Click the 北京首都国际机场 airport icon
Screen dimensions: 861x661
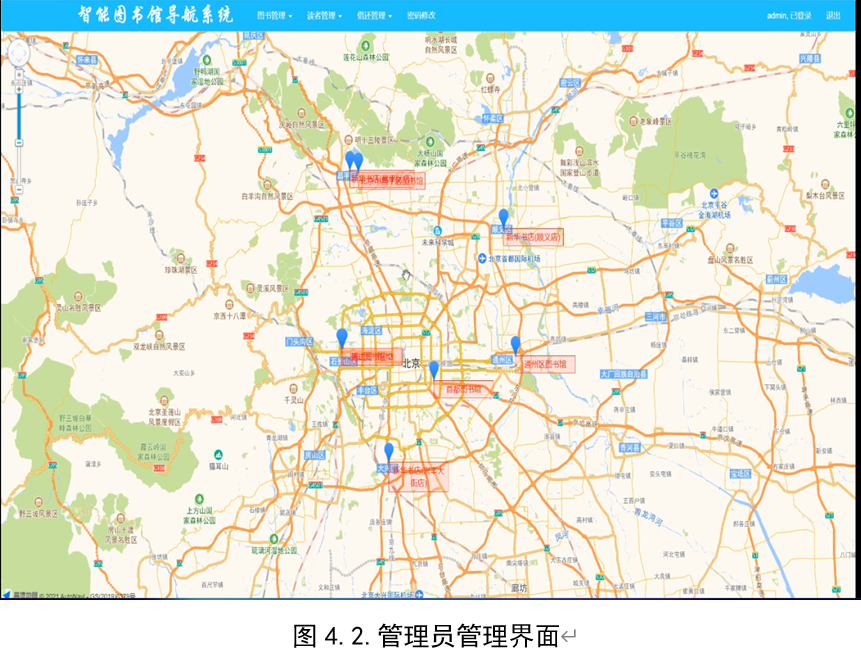click(x=483, y=257)
